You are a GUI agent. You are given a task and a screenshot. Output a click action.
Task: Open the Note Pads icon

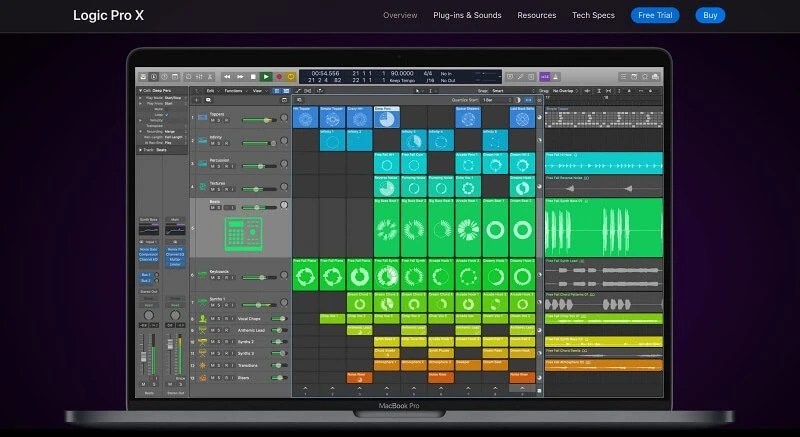tap(634, 76)
